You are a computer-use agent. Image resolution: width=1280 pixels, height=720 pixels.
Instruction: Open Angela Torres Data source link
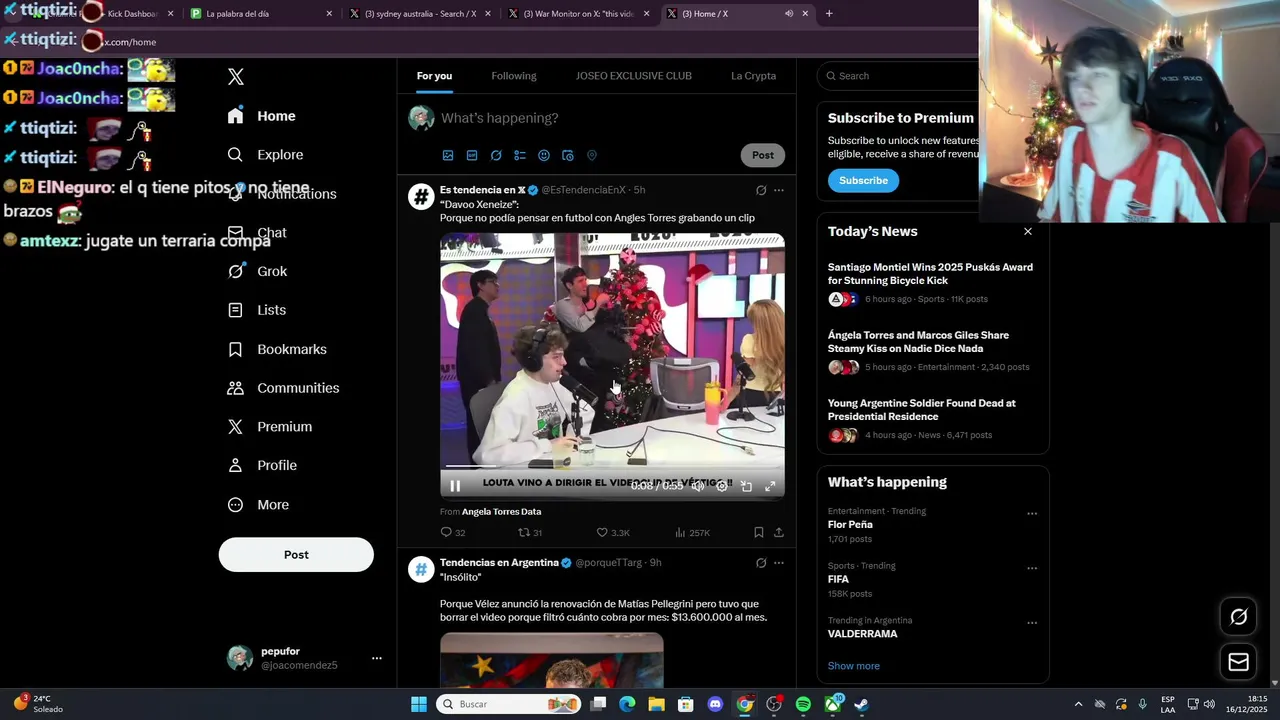(x=501, y=512)
